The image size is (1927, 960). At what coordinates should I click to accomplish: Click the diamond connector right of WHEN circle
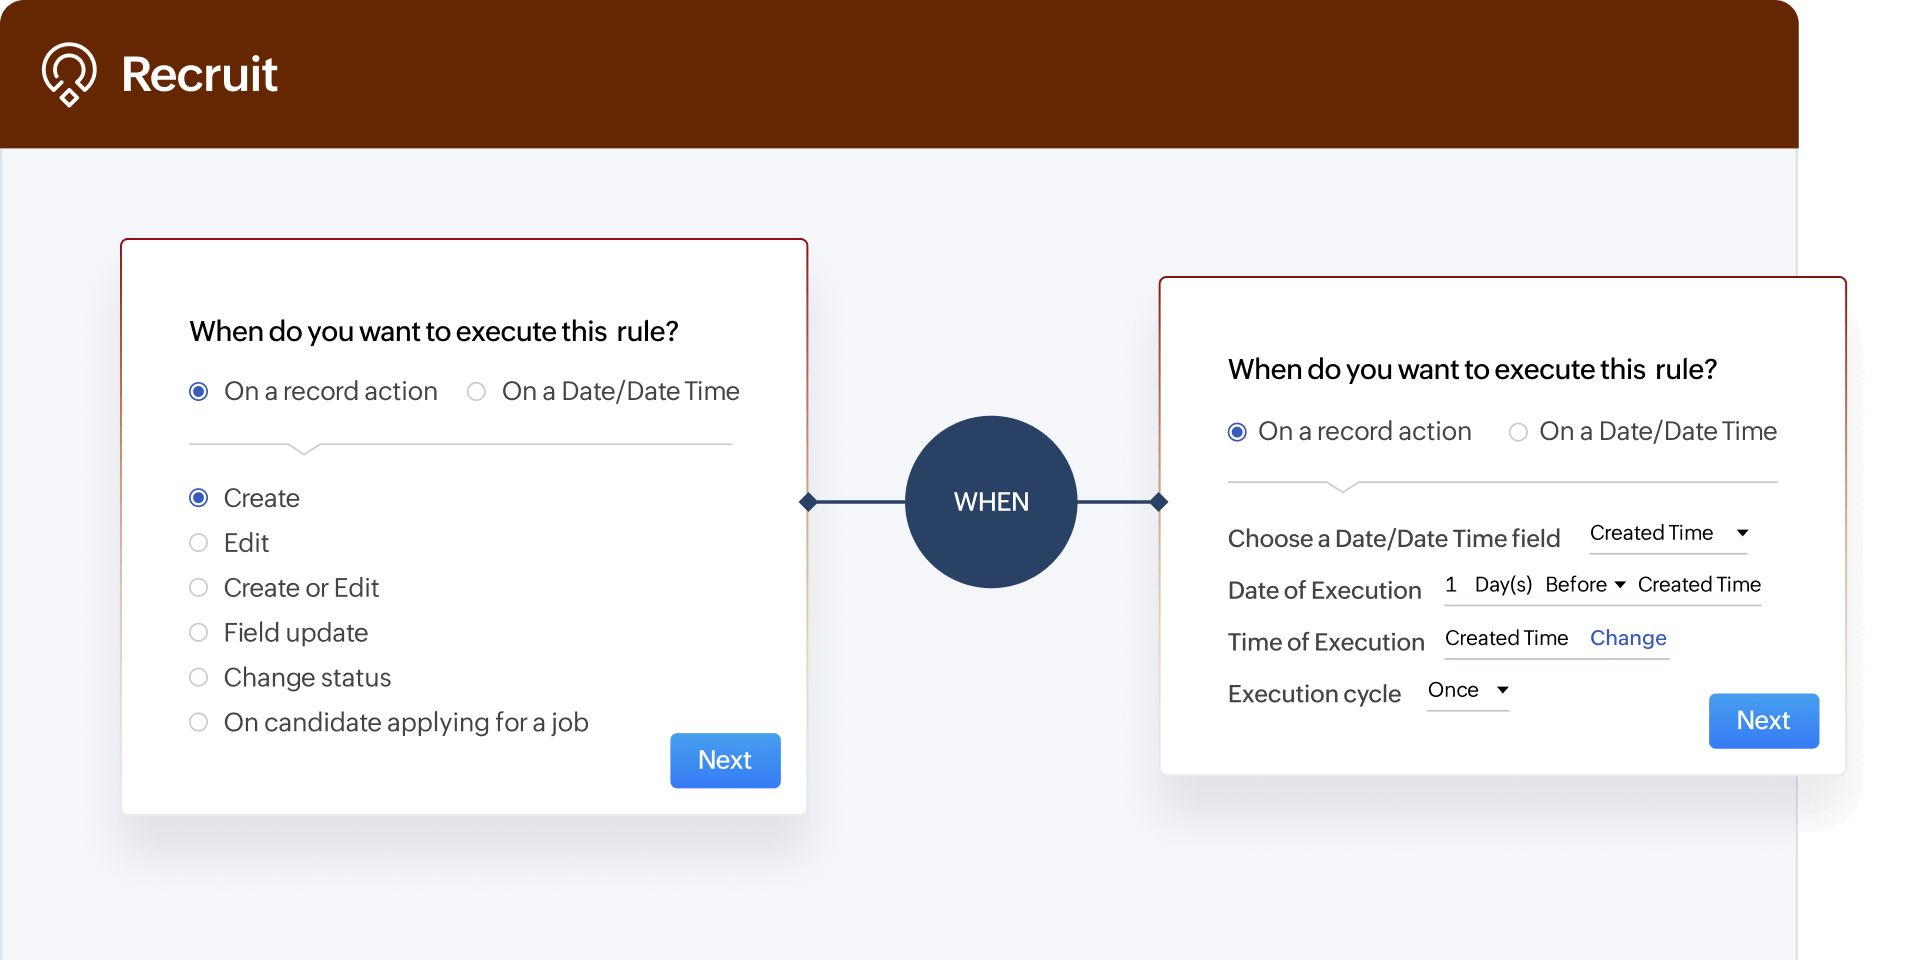coord(1159,501)
